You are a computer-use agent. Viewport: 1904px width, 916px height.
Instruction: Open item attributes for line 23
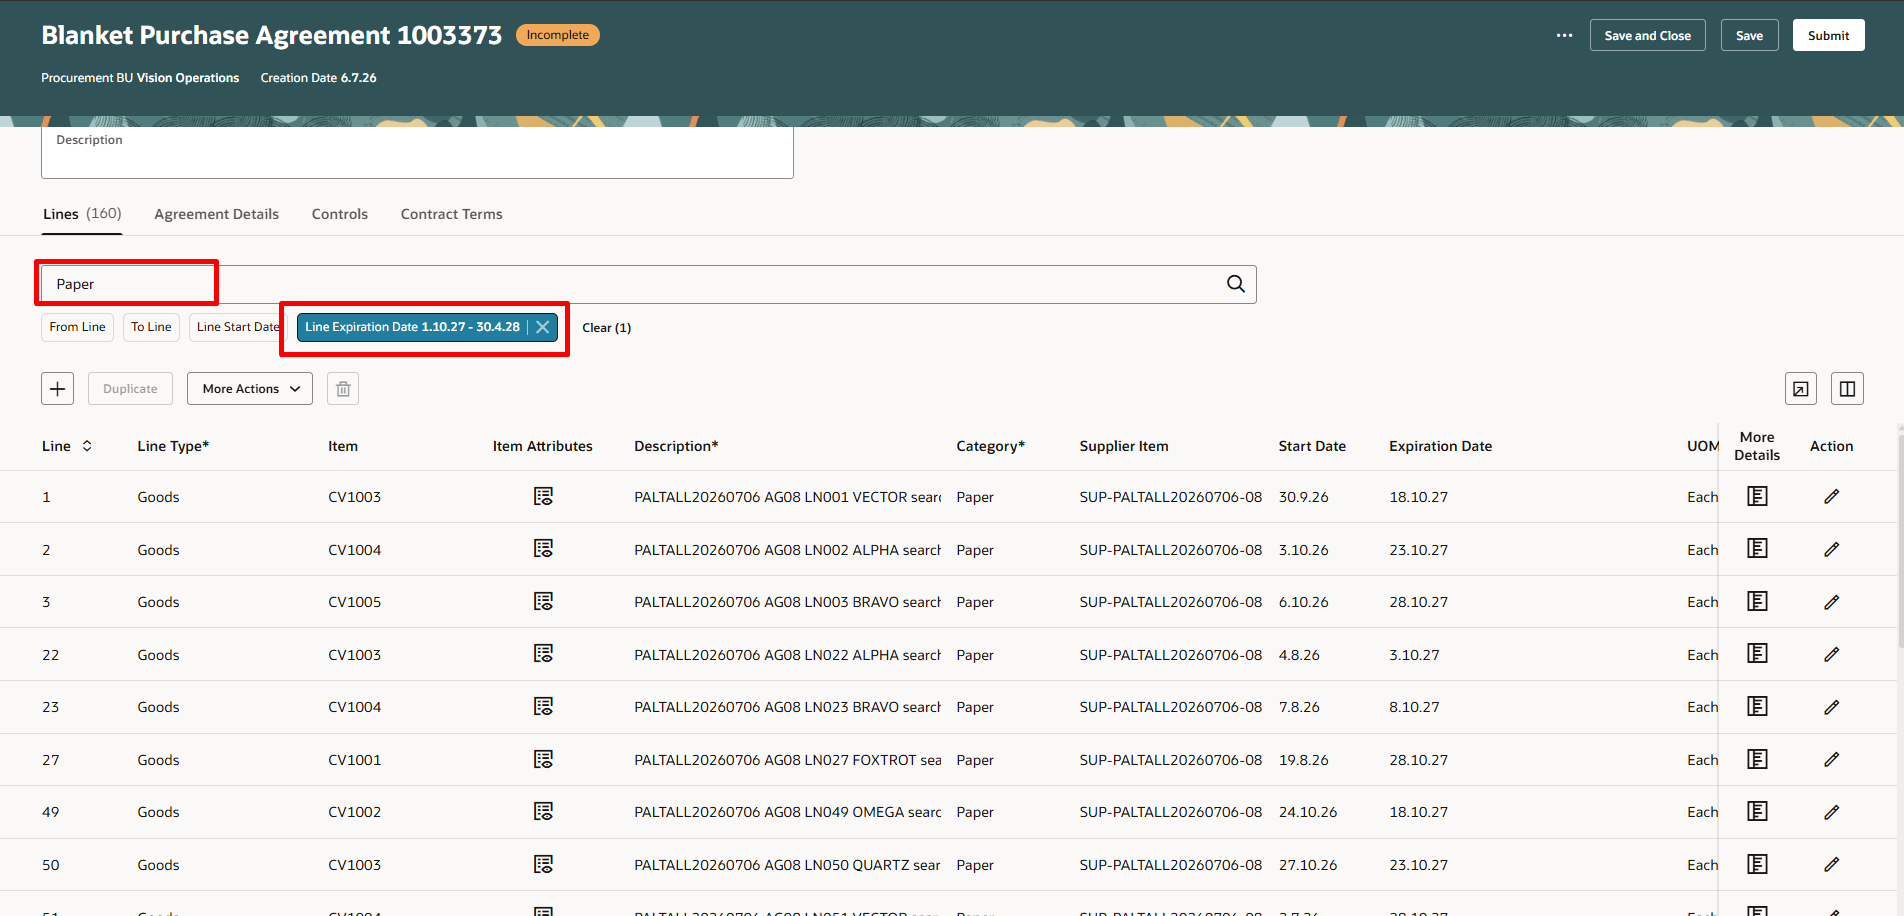point(543,706)
